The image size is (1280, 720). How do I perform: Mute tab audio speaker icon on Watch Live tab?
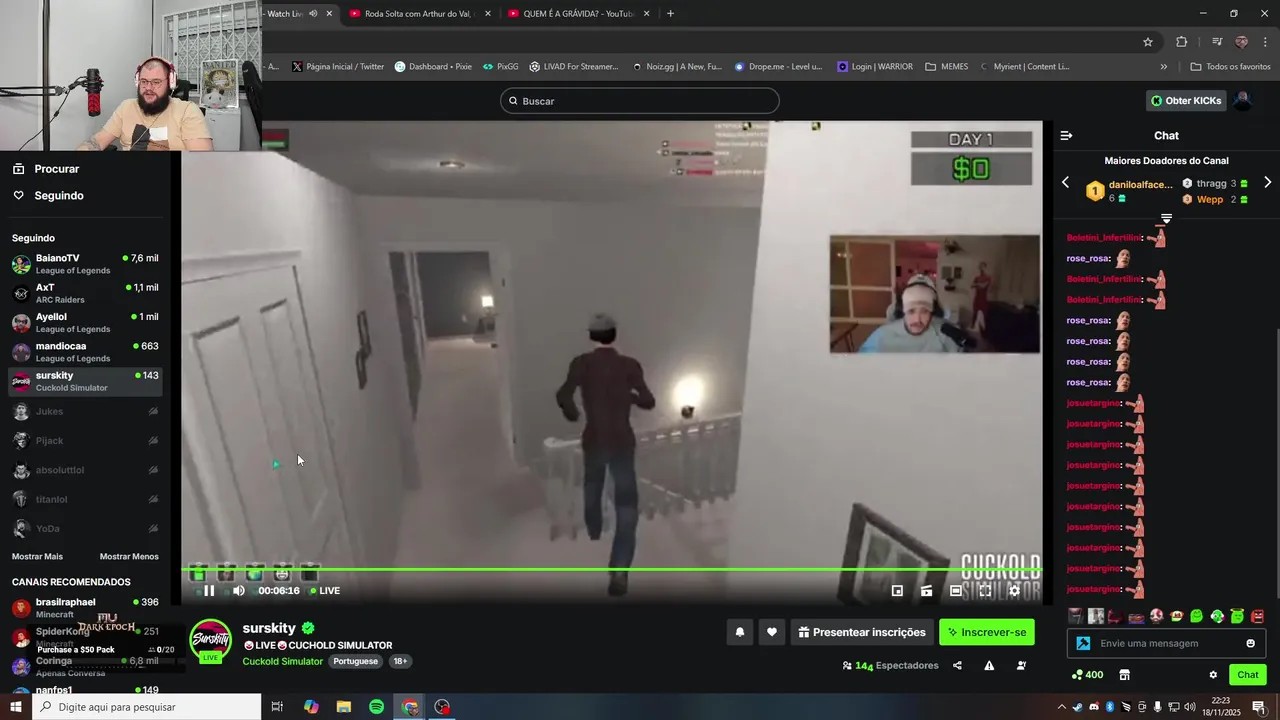click(x=313, y=13)
